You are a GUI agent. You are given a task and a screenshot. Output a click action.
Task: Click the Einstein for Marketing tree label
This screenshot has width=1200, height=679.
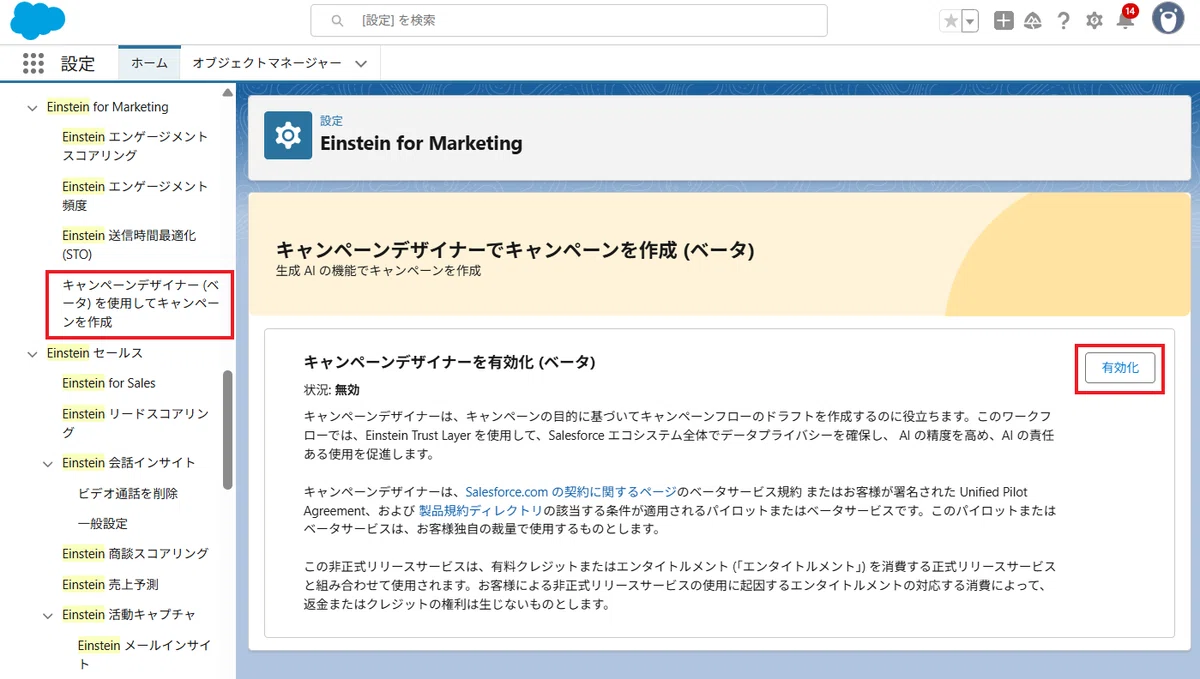coord(107,107)
